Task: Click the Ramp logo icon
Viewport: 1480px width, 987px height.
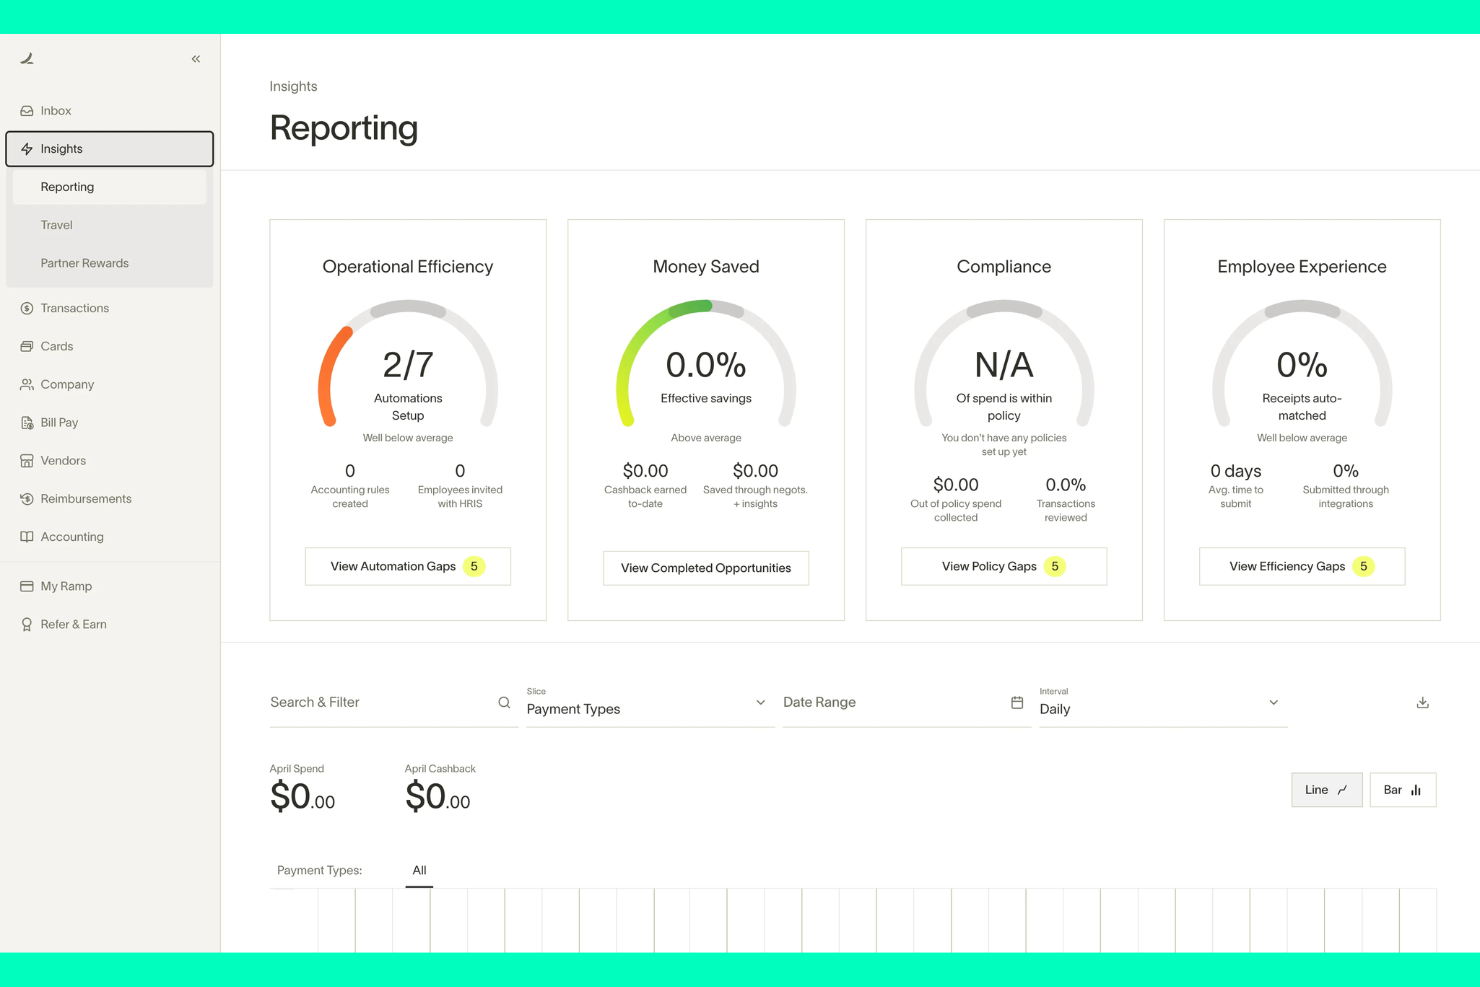Action: click(x=27, y=59)
